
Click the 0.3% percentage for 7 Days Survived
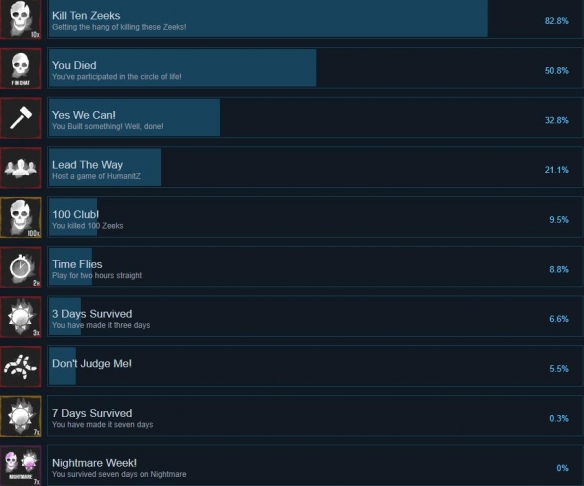559,419
